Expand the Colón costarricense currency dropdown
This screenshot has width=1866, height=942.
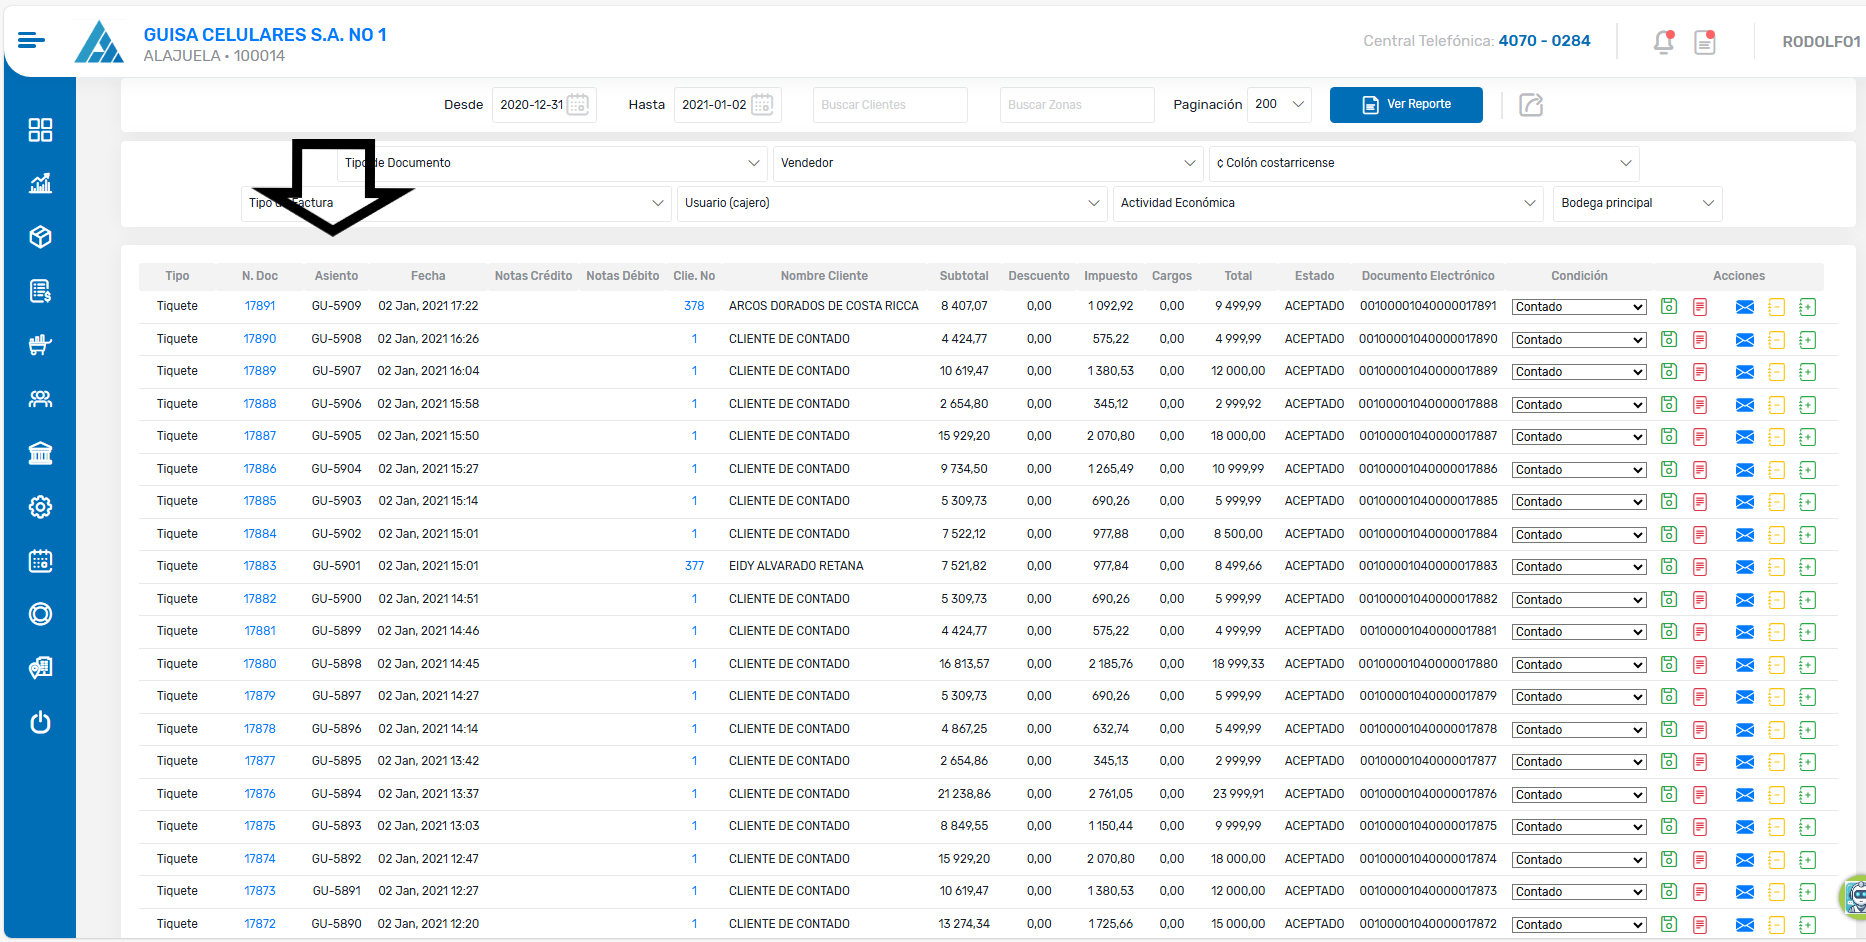point(1424,163)
